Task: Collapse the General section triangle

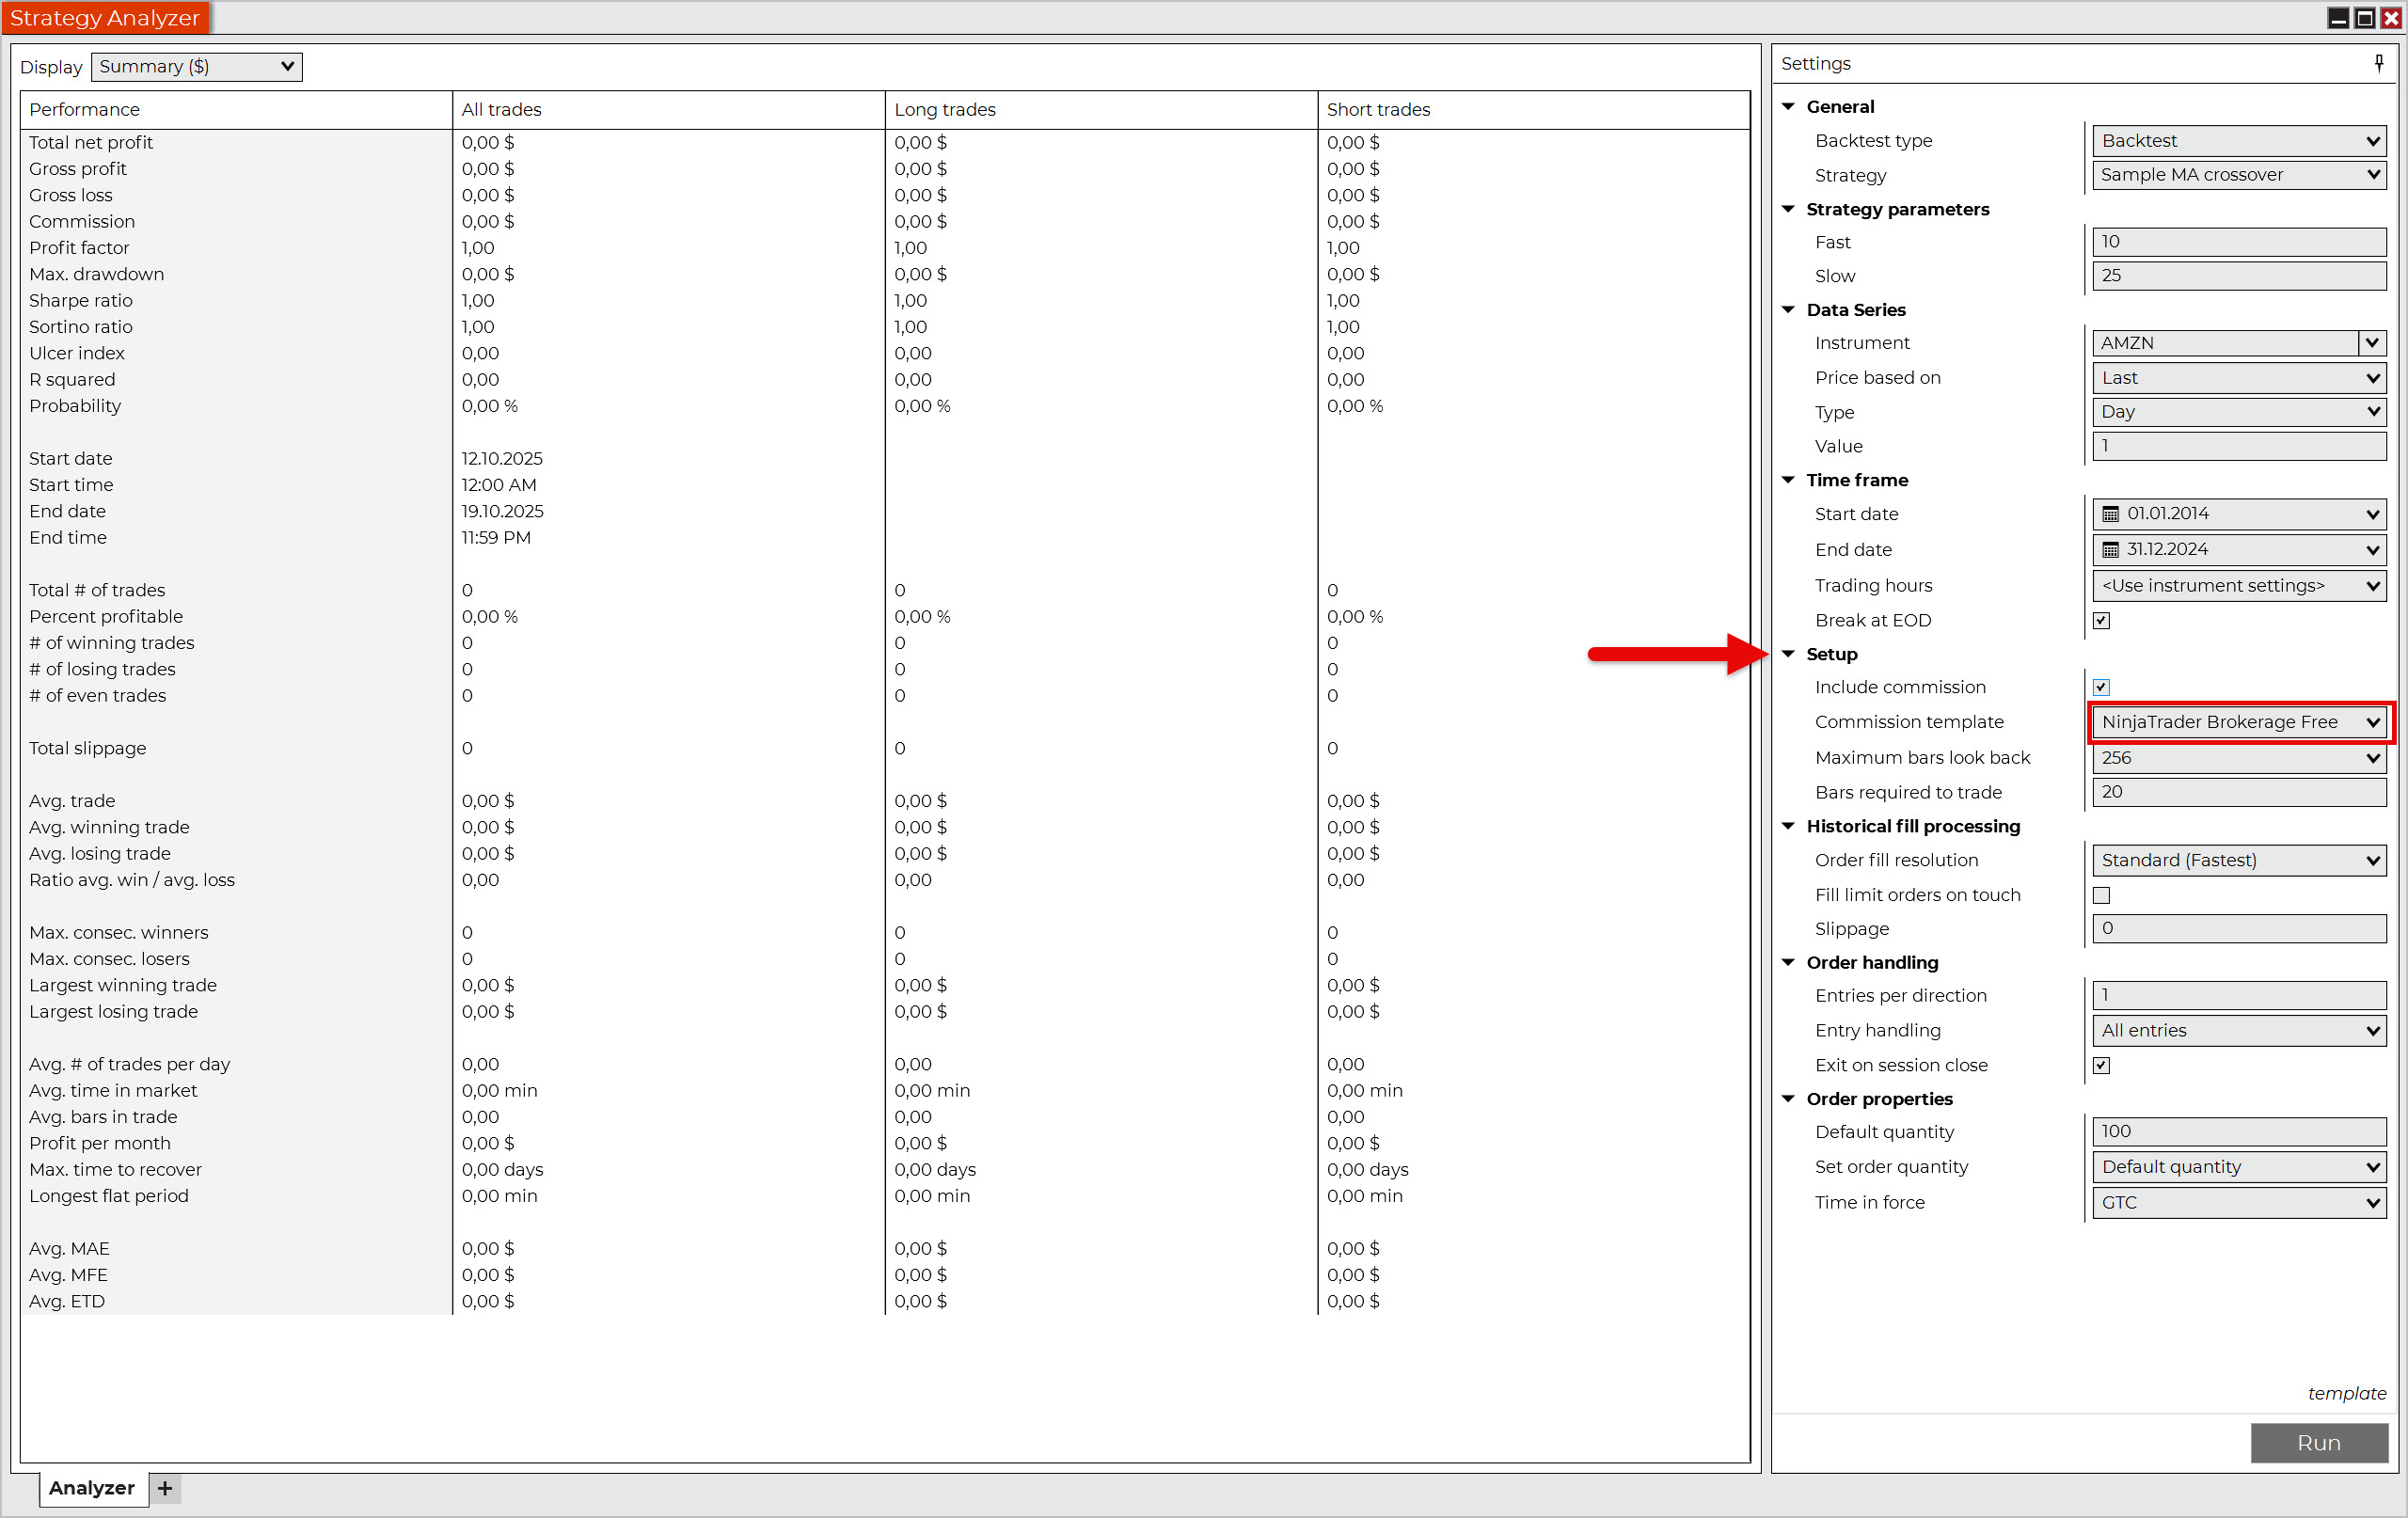Action: coord(1789,106)
